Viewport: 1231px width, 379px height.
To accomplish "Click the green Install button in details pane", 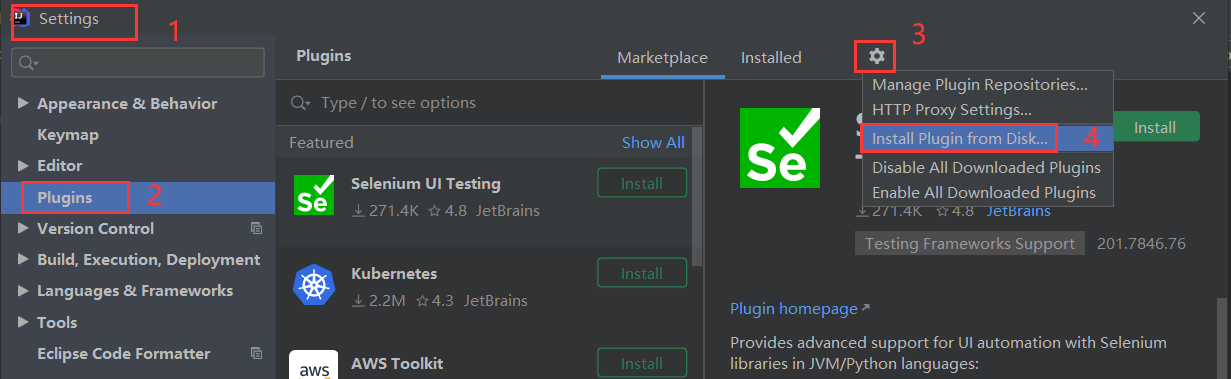I will point(1154,127).
